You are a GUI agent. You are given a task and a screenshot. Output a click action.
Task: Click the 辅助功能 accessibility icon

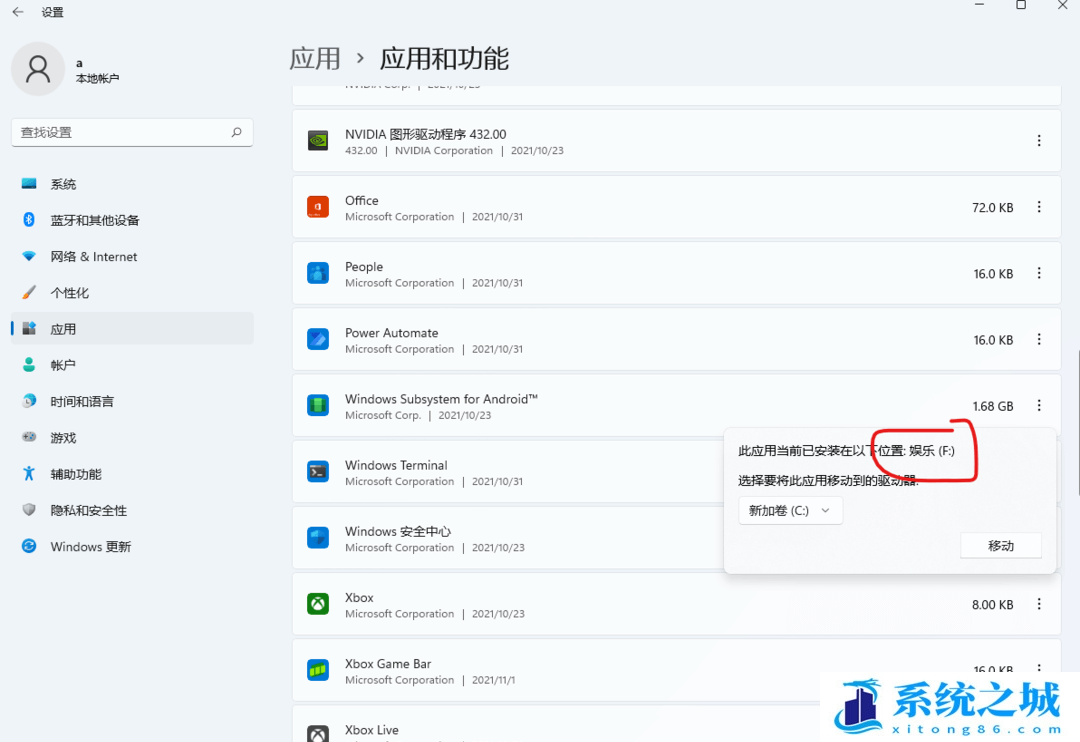[x=29, y=473]
